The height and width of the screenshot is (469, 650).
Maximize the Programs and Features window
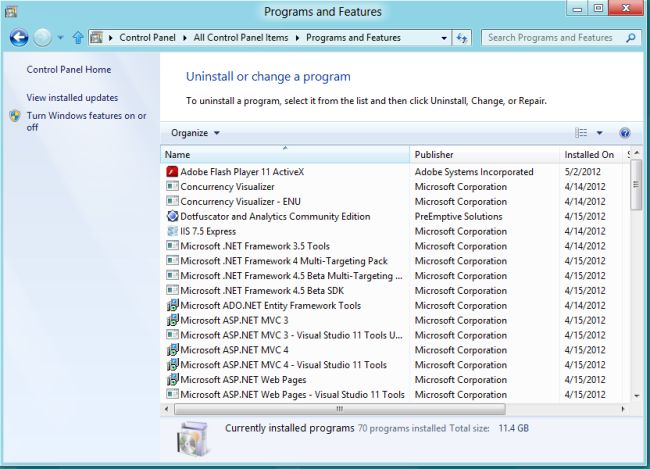click(x=598, y=8)
